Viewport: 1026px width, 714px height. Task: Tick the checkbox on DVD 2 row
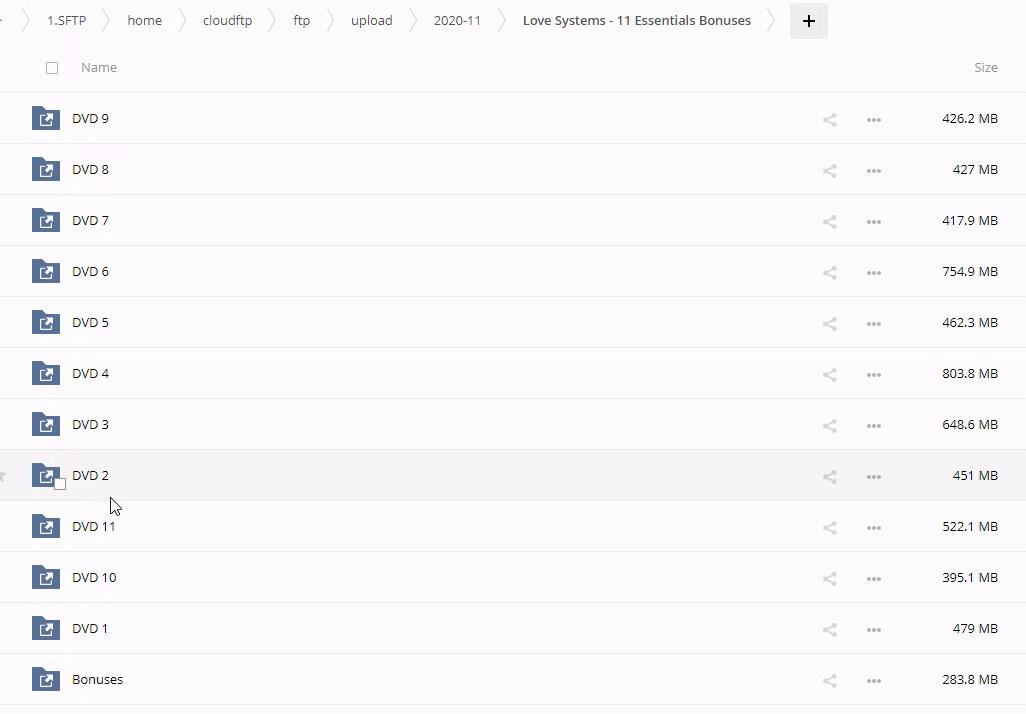pyautogui.click(x=60, y=484)
